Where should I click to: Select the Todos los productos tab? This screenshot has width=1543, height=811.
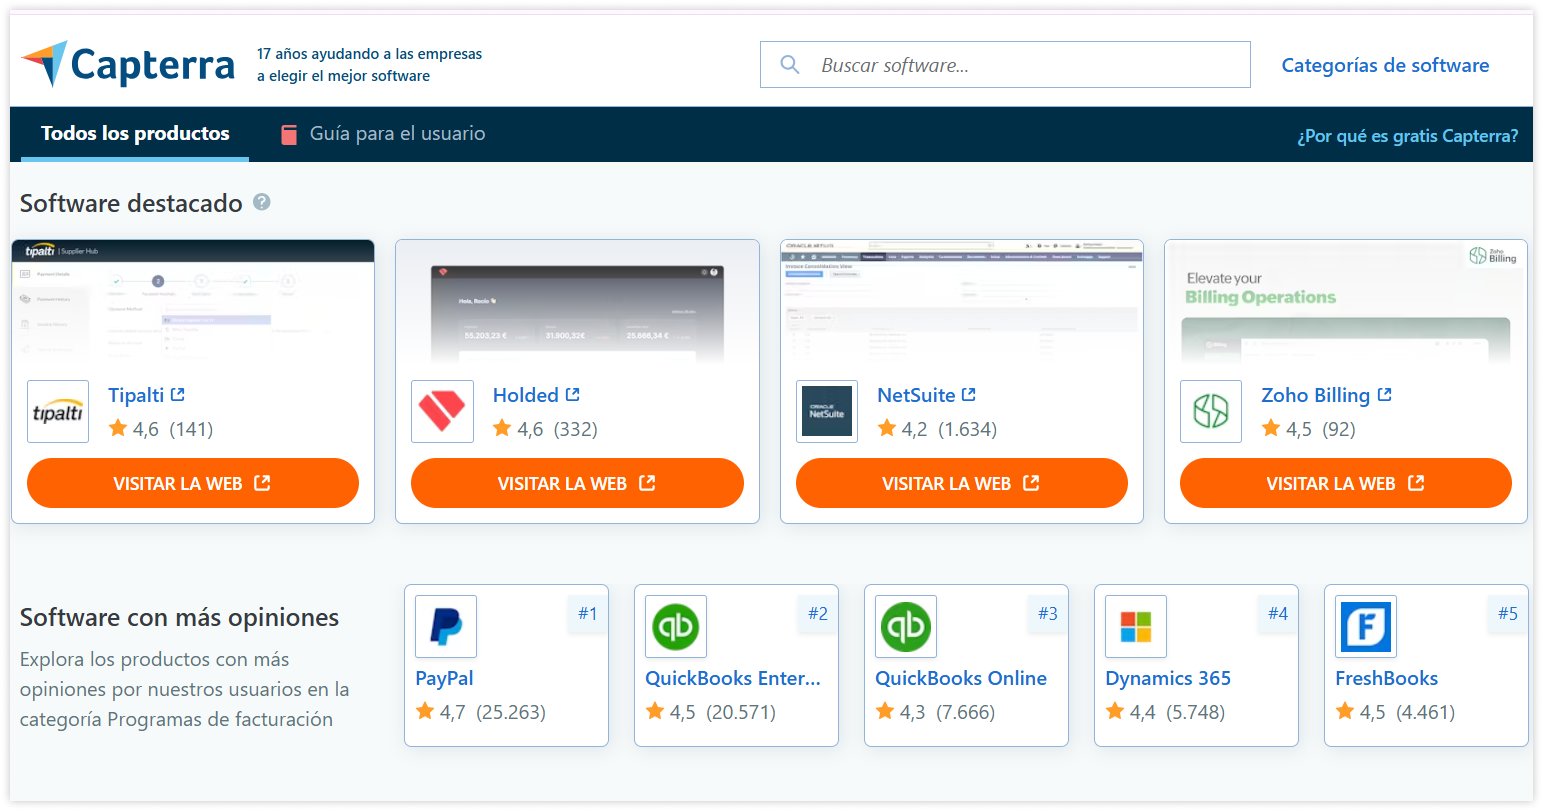[135, 134]
